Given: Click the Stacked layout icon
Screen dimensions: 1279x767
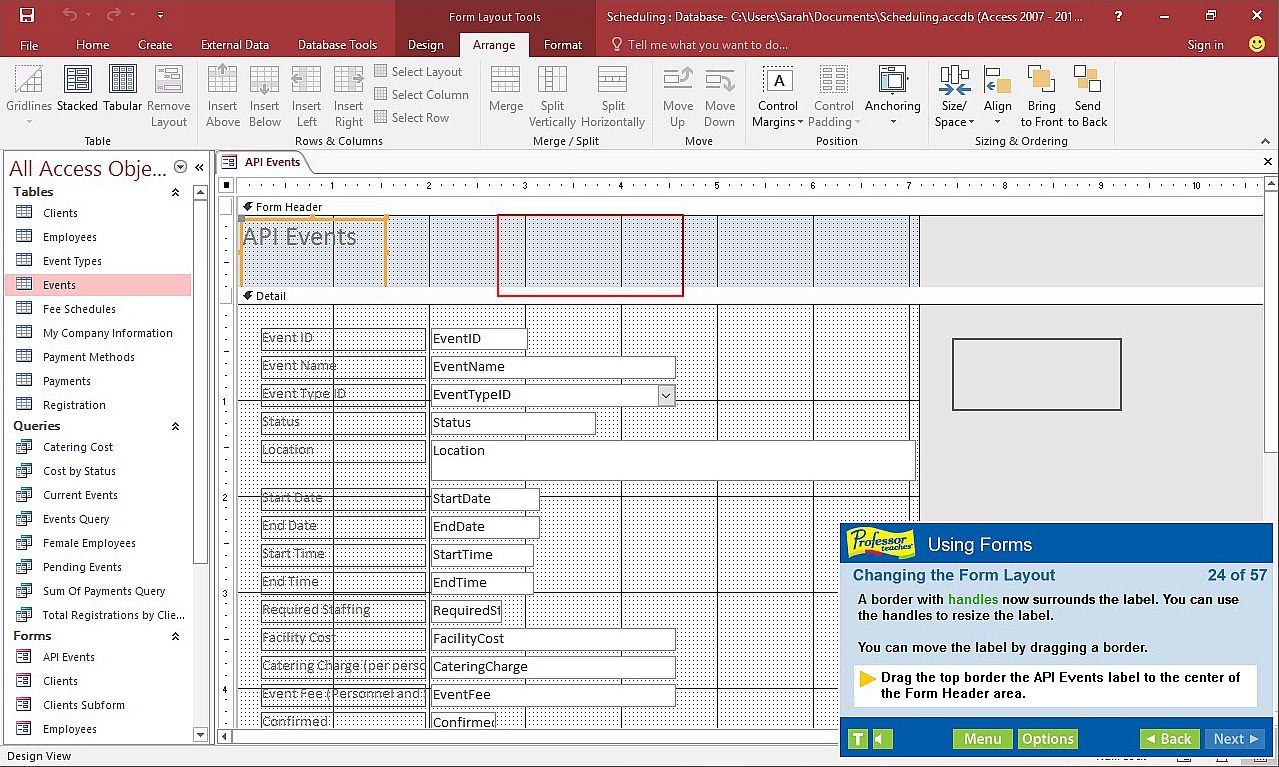Looking at the screenshot, I should [x=77, y=81].
